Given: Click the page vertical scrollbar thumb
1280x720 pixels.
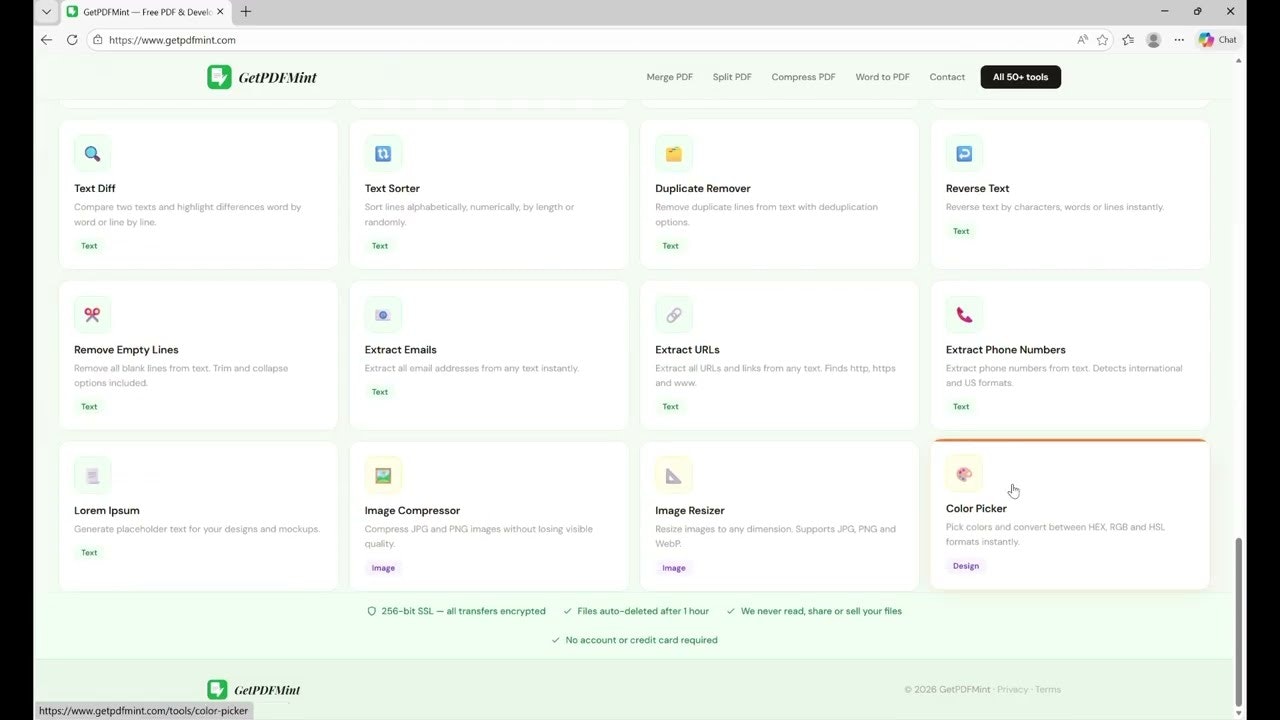Looking at the screenshot, I should tap(1240, 620).
